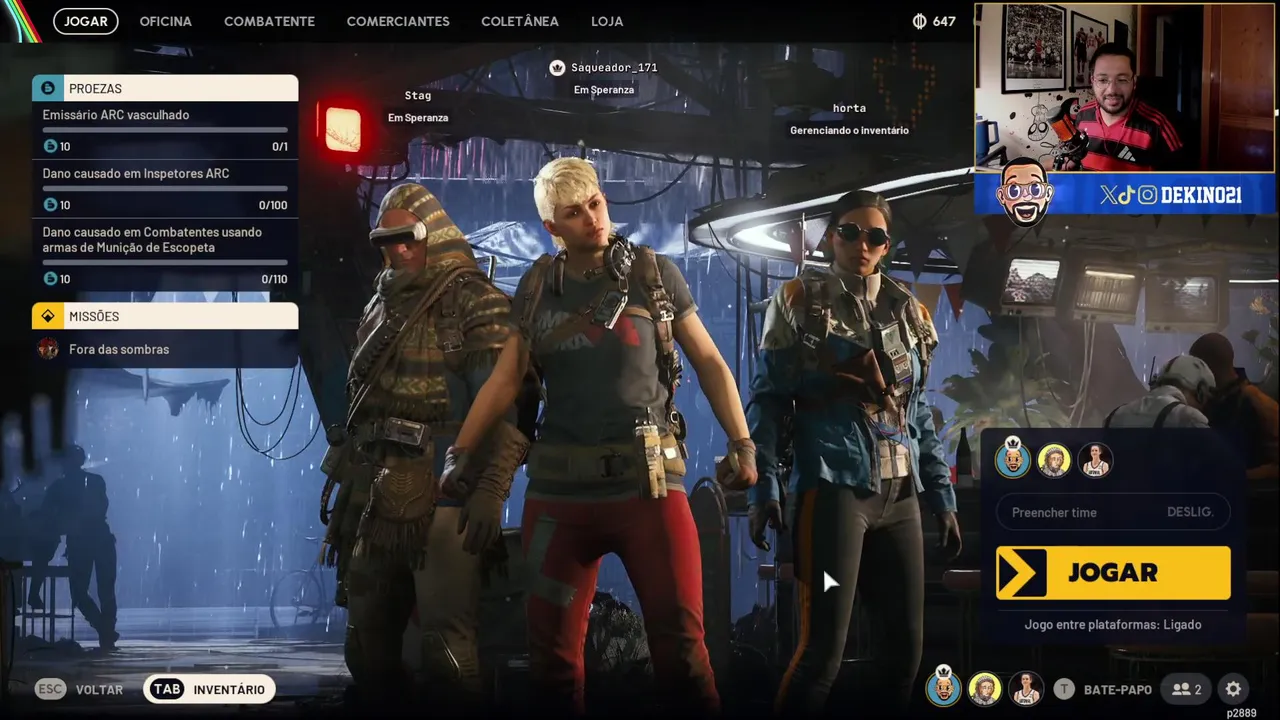Image resolution: width=1280 pixels, height=720 pixels.
Task: Toggle Preencher time setting
Action: (1113, 512)
